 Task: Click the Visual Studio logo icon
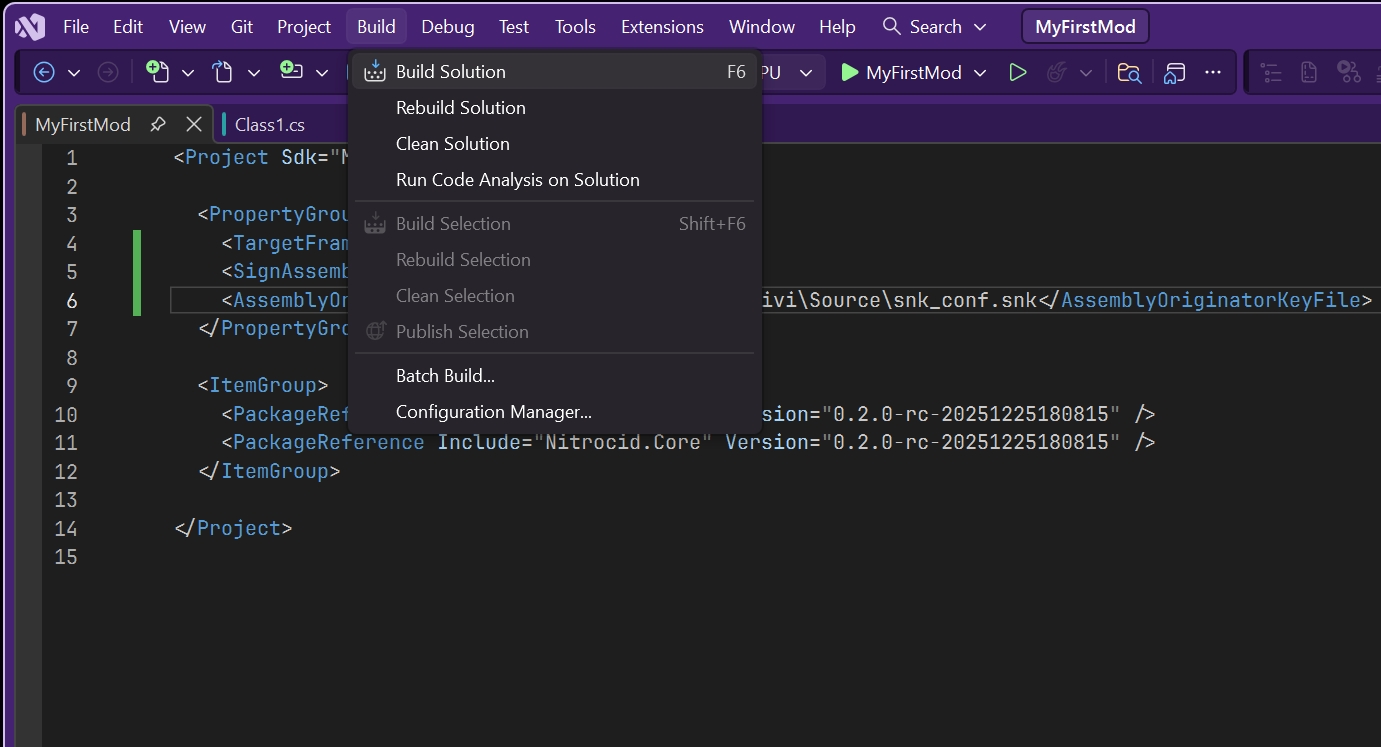pyautogui.click(x=30, y=27)
